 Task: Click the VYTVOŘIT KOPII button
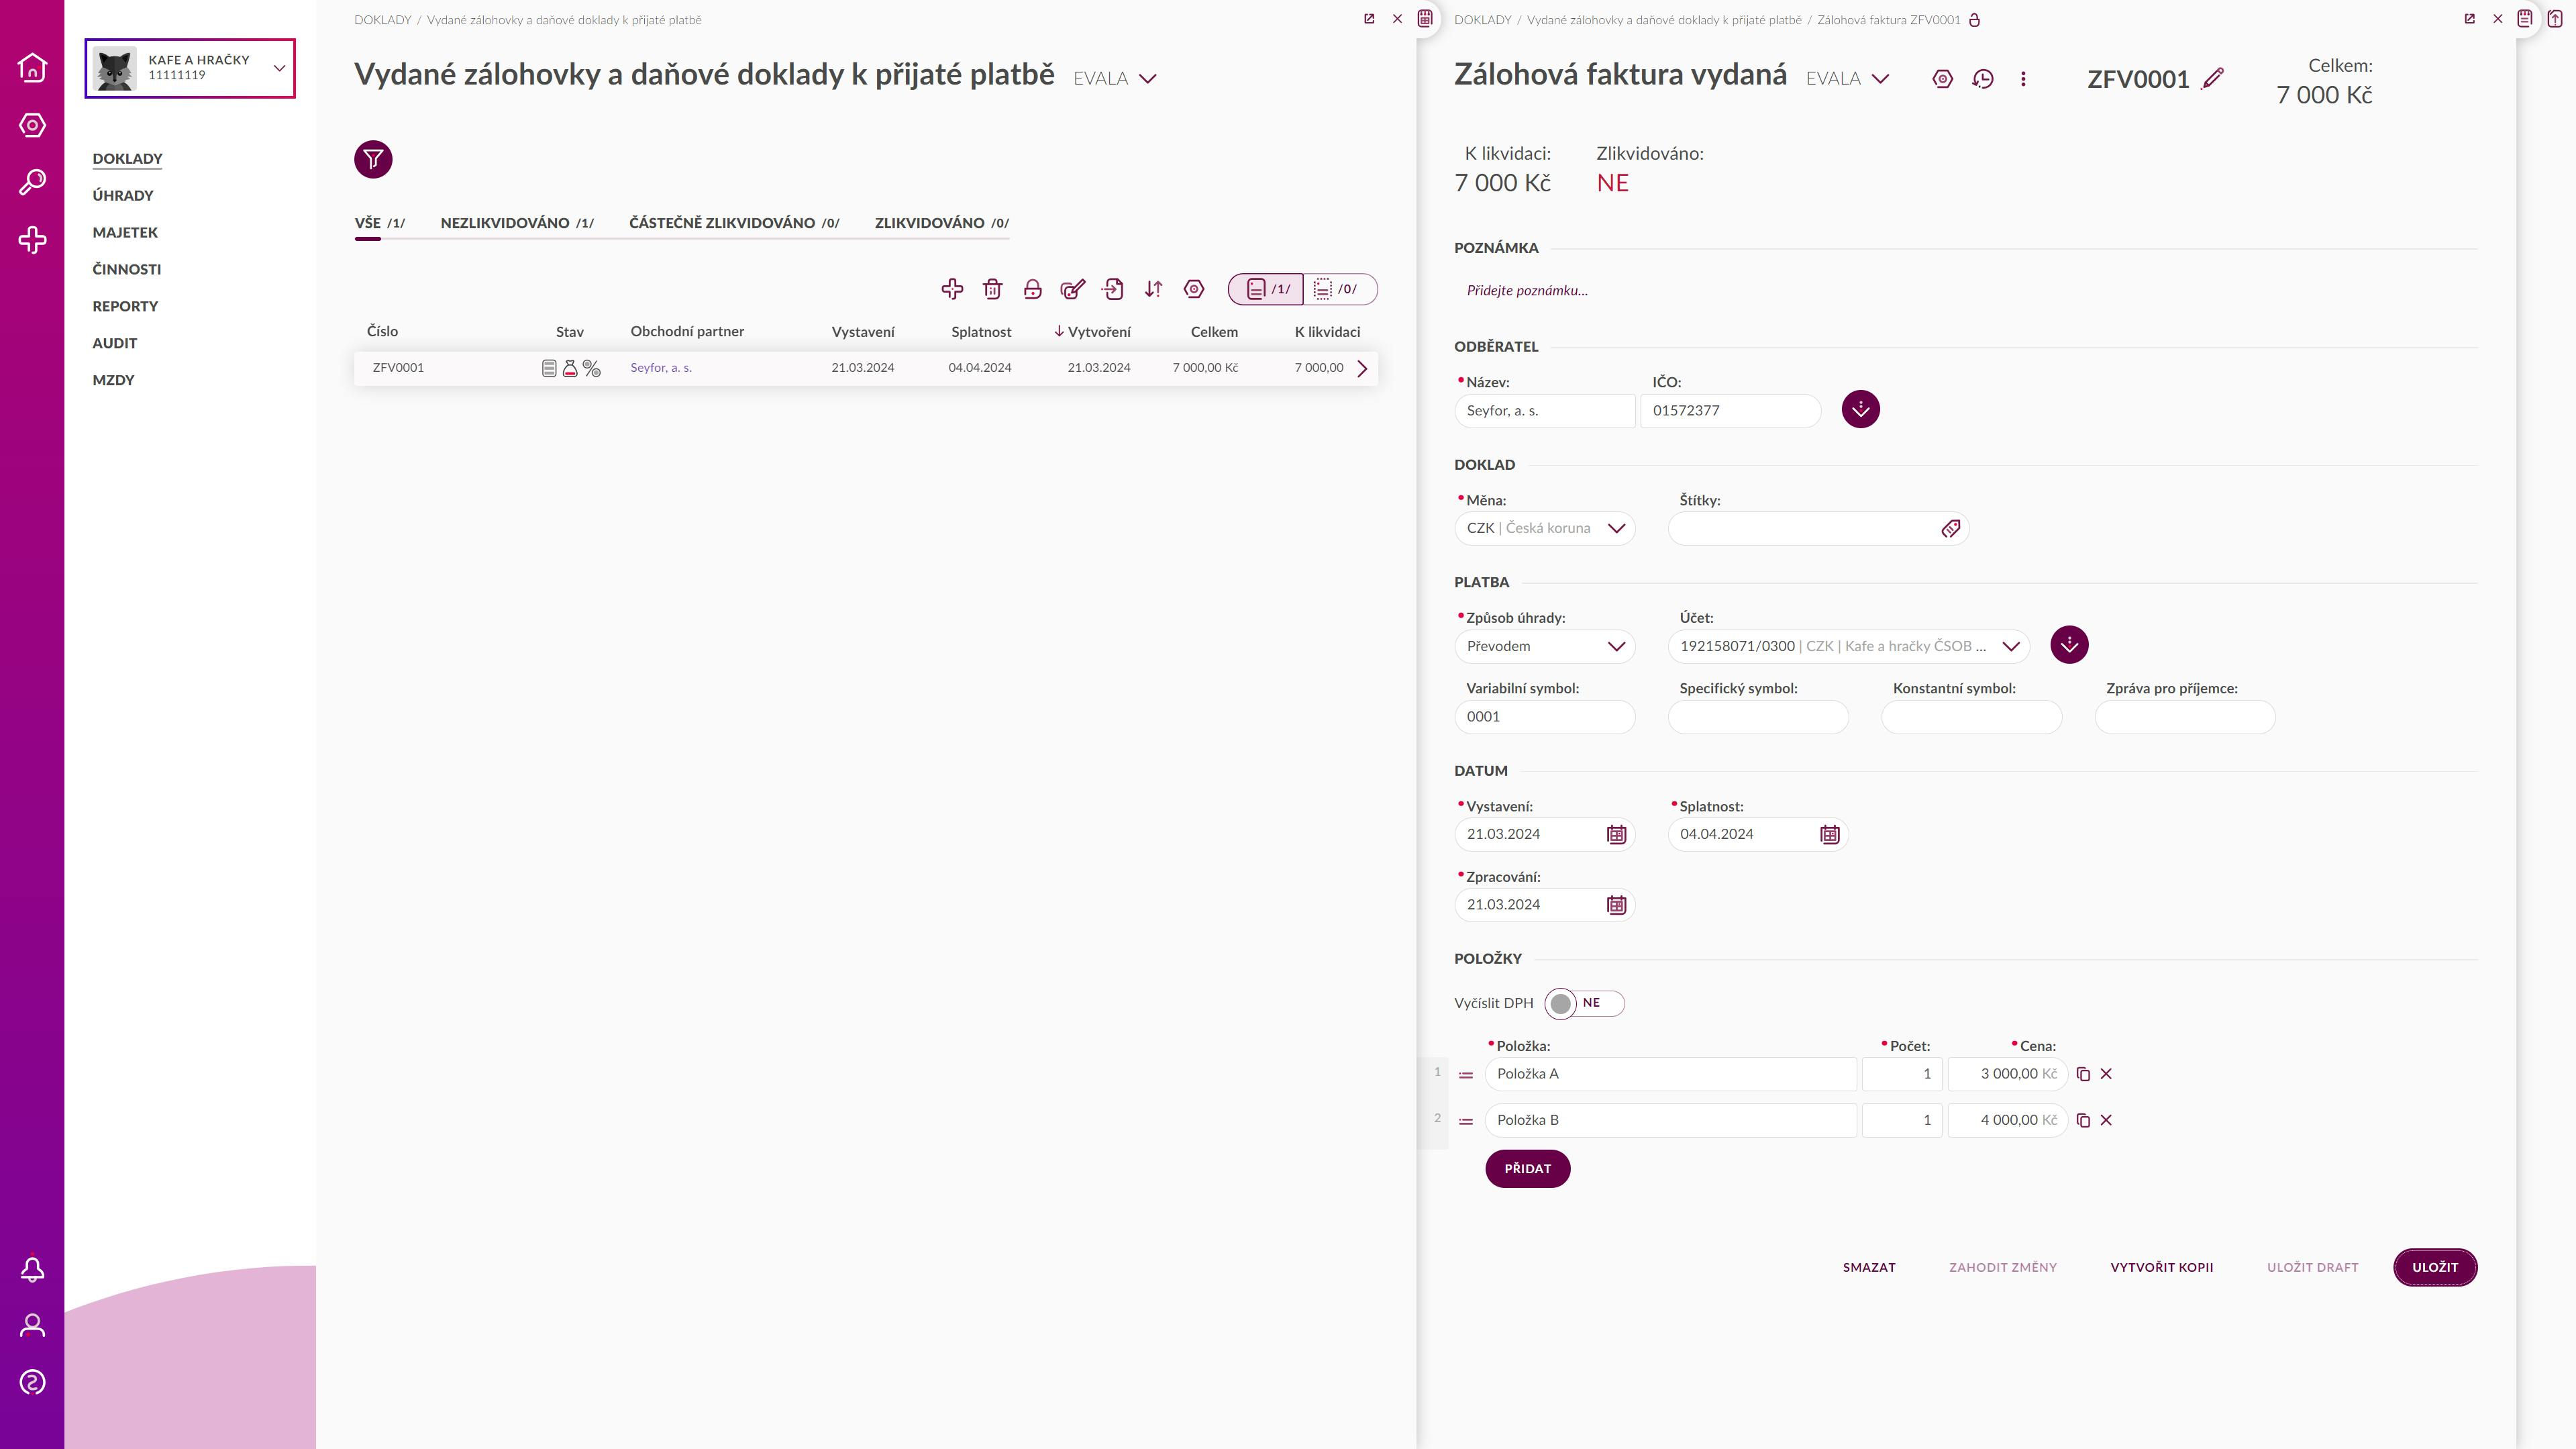2161,1267
